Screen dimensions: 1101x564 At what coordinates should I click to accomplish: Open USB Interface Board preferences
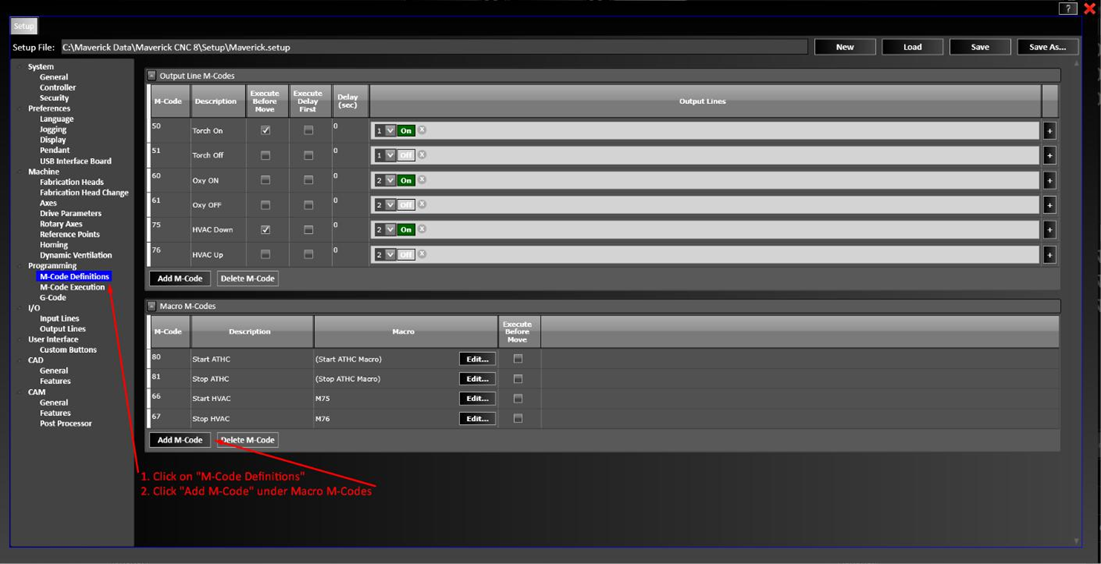pos(75,161)
